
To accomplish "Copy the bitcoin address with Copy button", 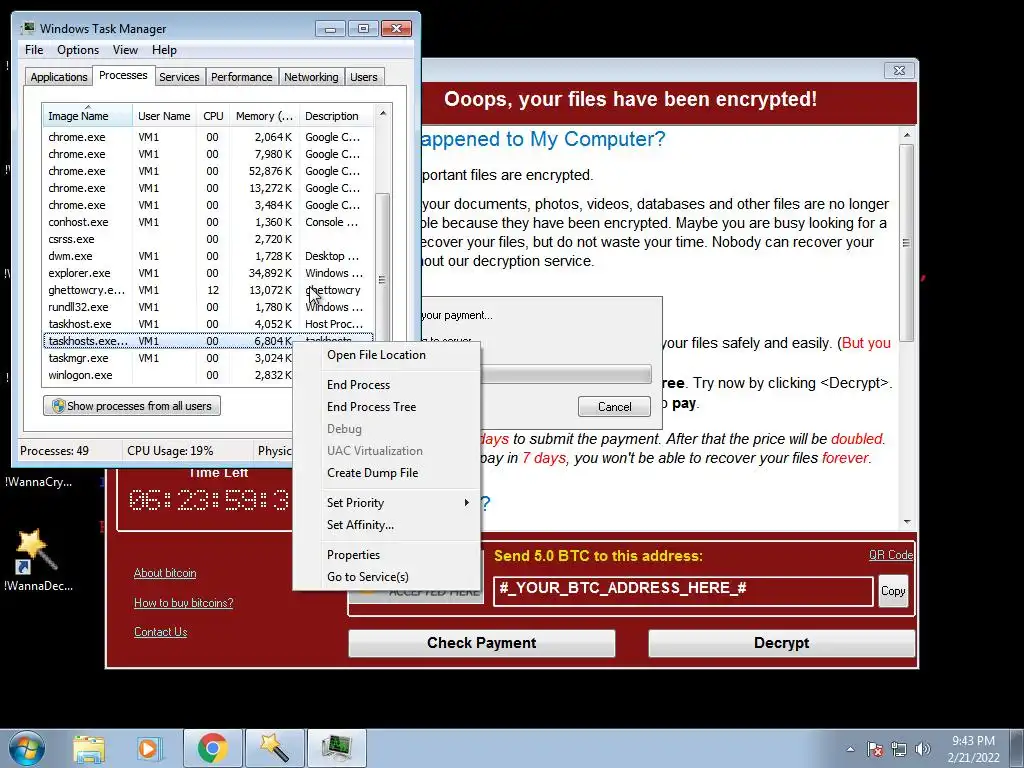I will tap(893, 591).
